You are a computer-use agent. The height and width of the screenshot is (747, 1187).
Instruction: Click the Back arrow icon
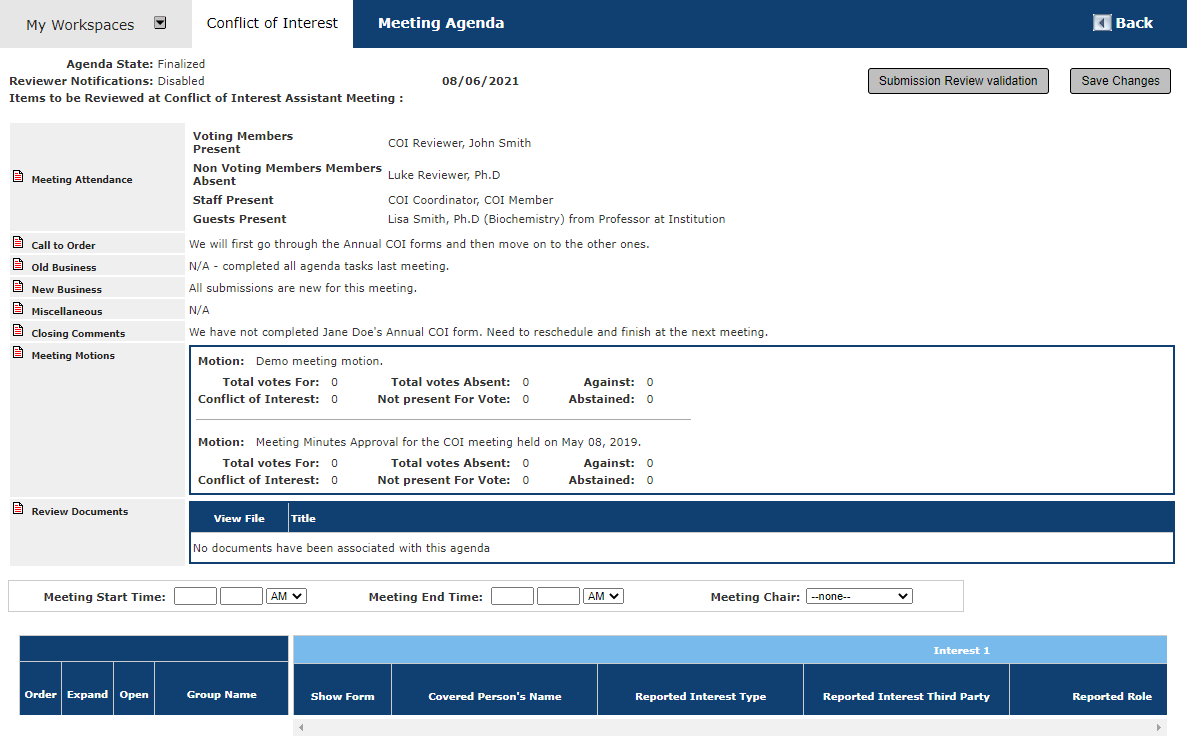1101,23
